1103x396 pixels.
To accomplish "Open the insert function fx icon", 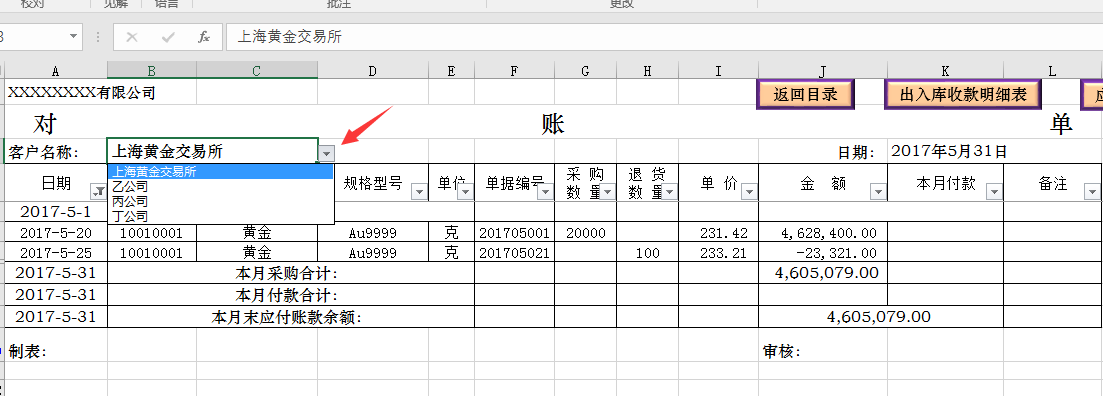I will tap(204, 37).
